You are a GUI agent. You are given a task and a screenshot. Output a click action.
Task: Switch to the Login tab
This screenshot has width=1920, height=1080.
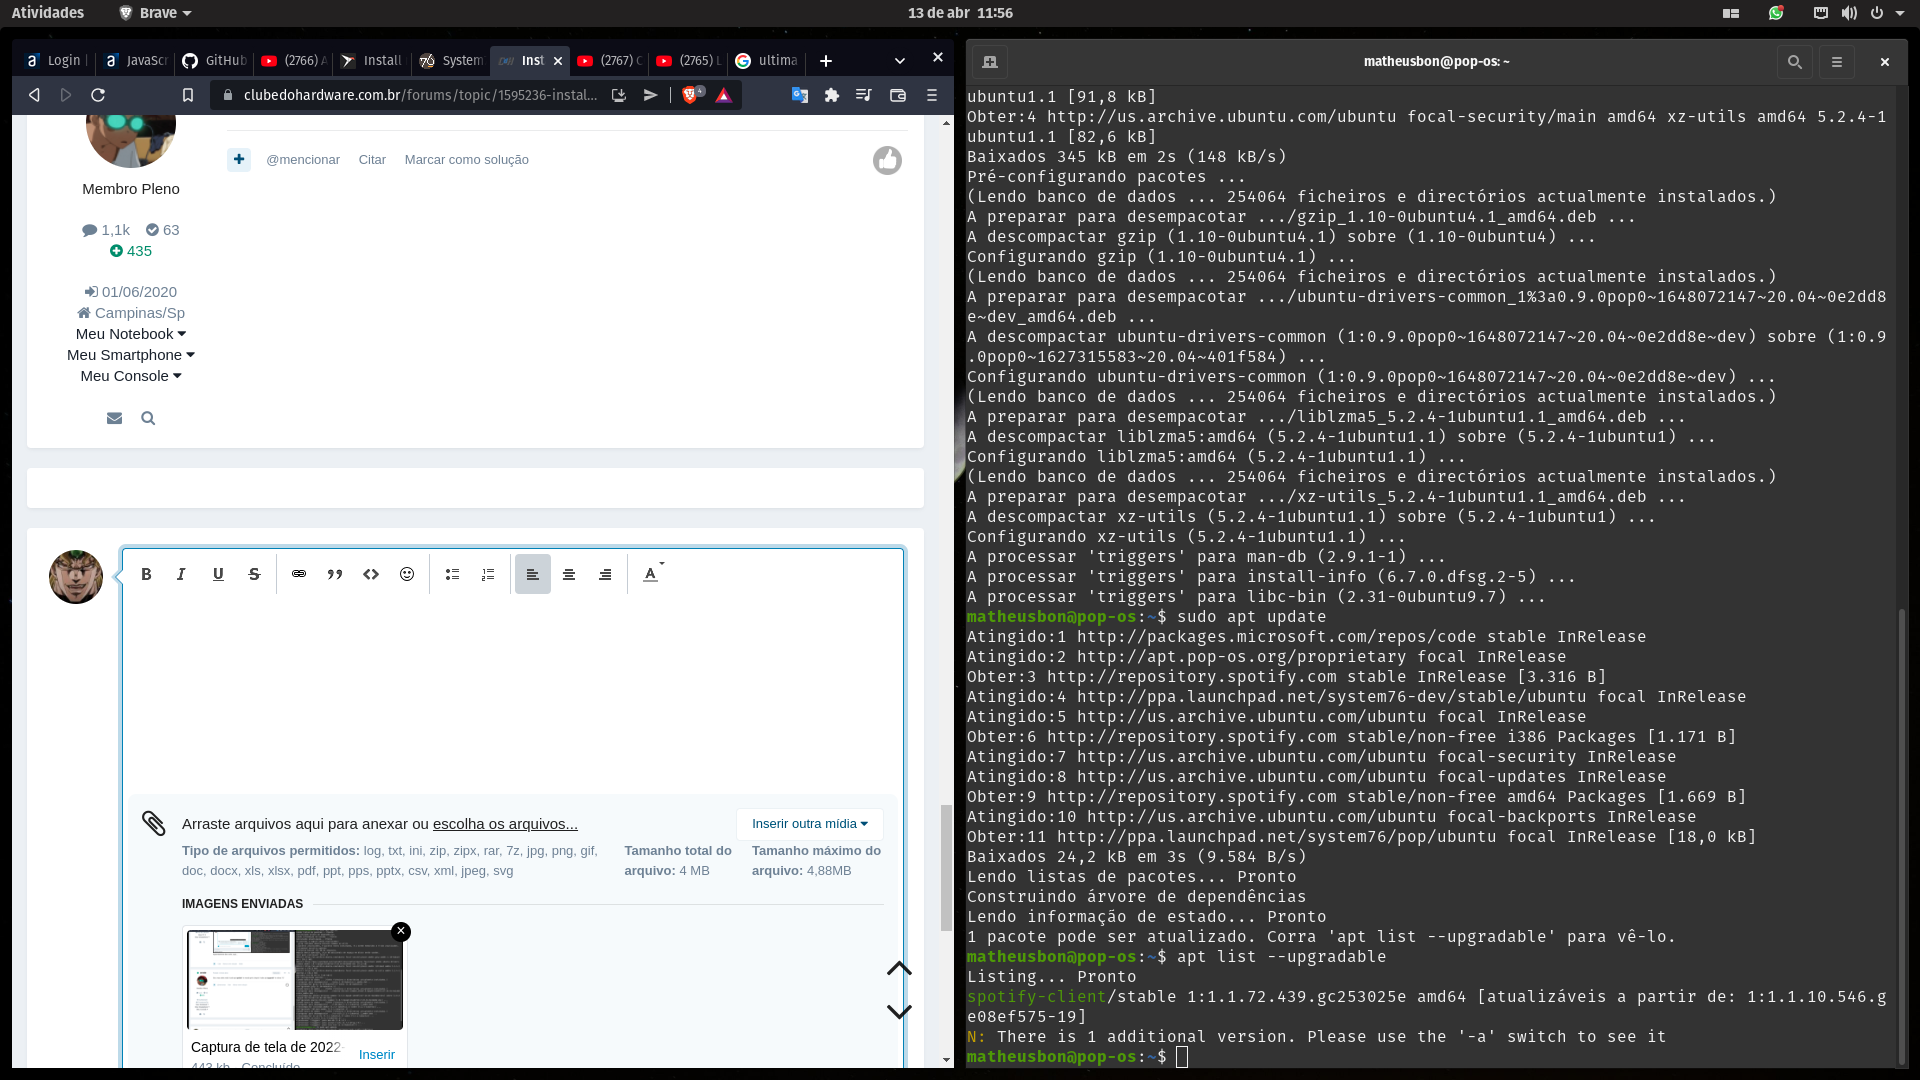pos(55,61)
